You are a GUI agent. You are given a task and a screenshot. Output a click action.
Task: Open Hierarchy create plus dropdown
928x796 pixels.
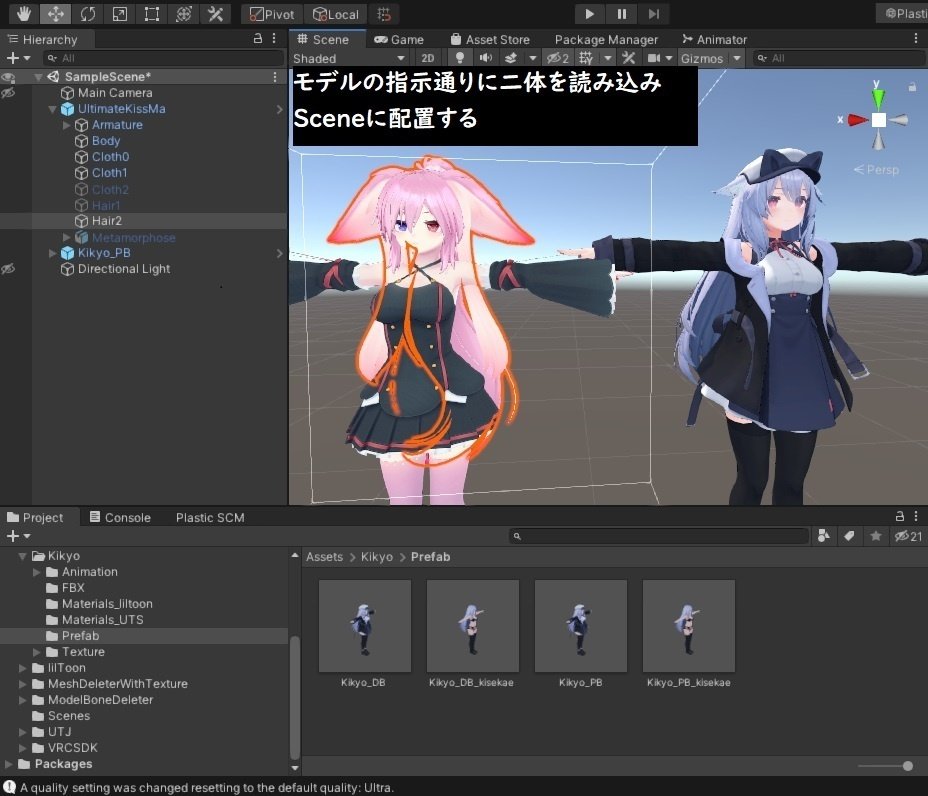pos(18,58)
